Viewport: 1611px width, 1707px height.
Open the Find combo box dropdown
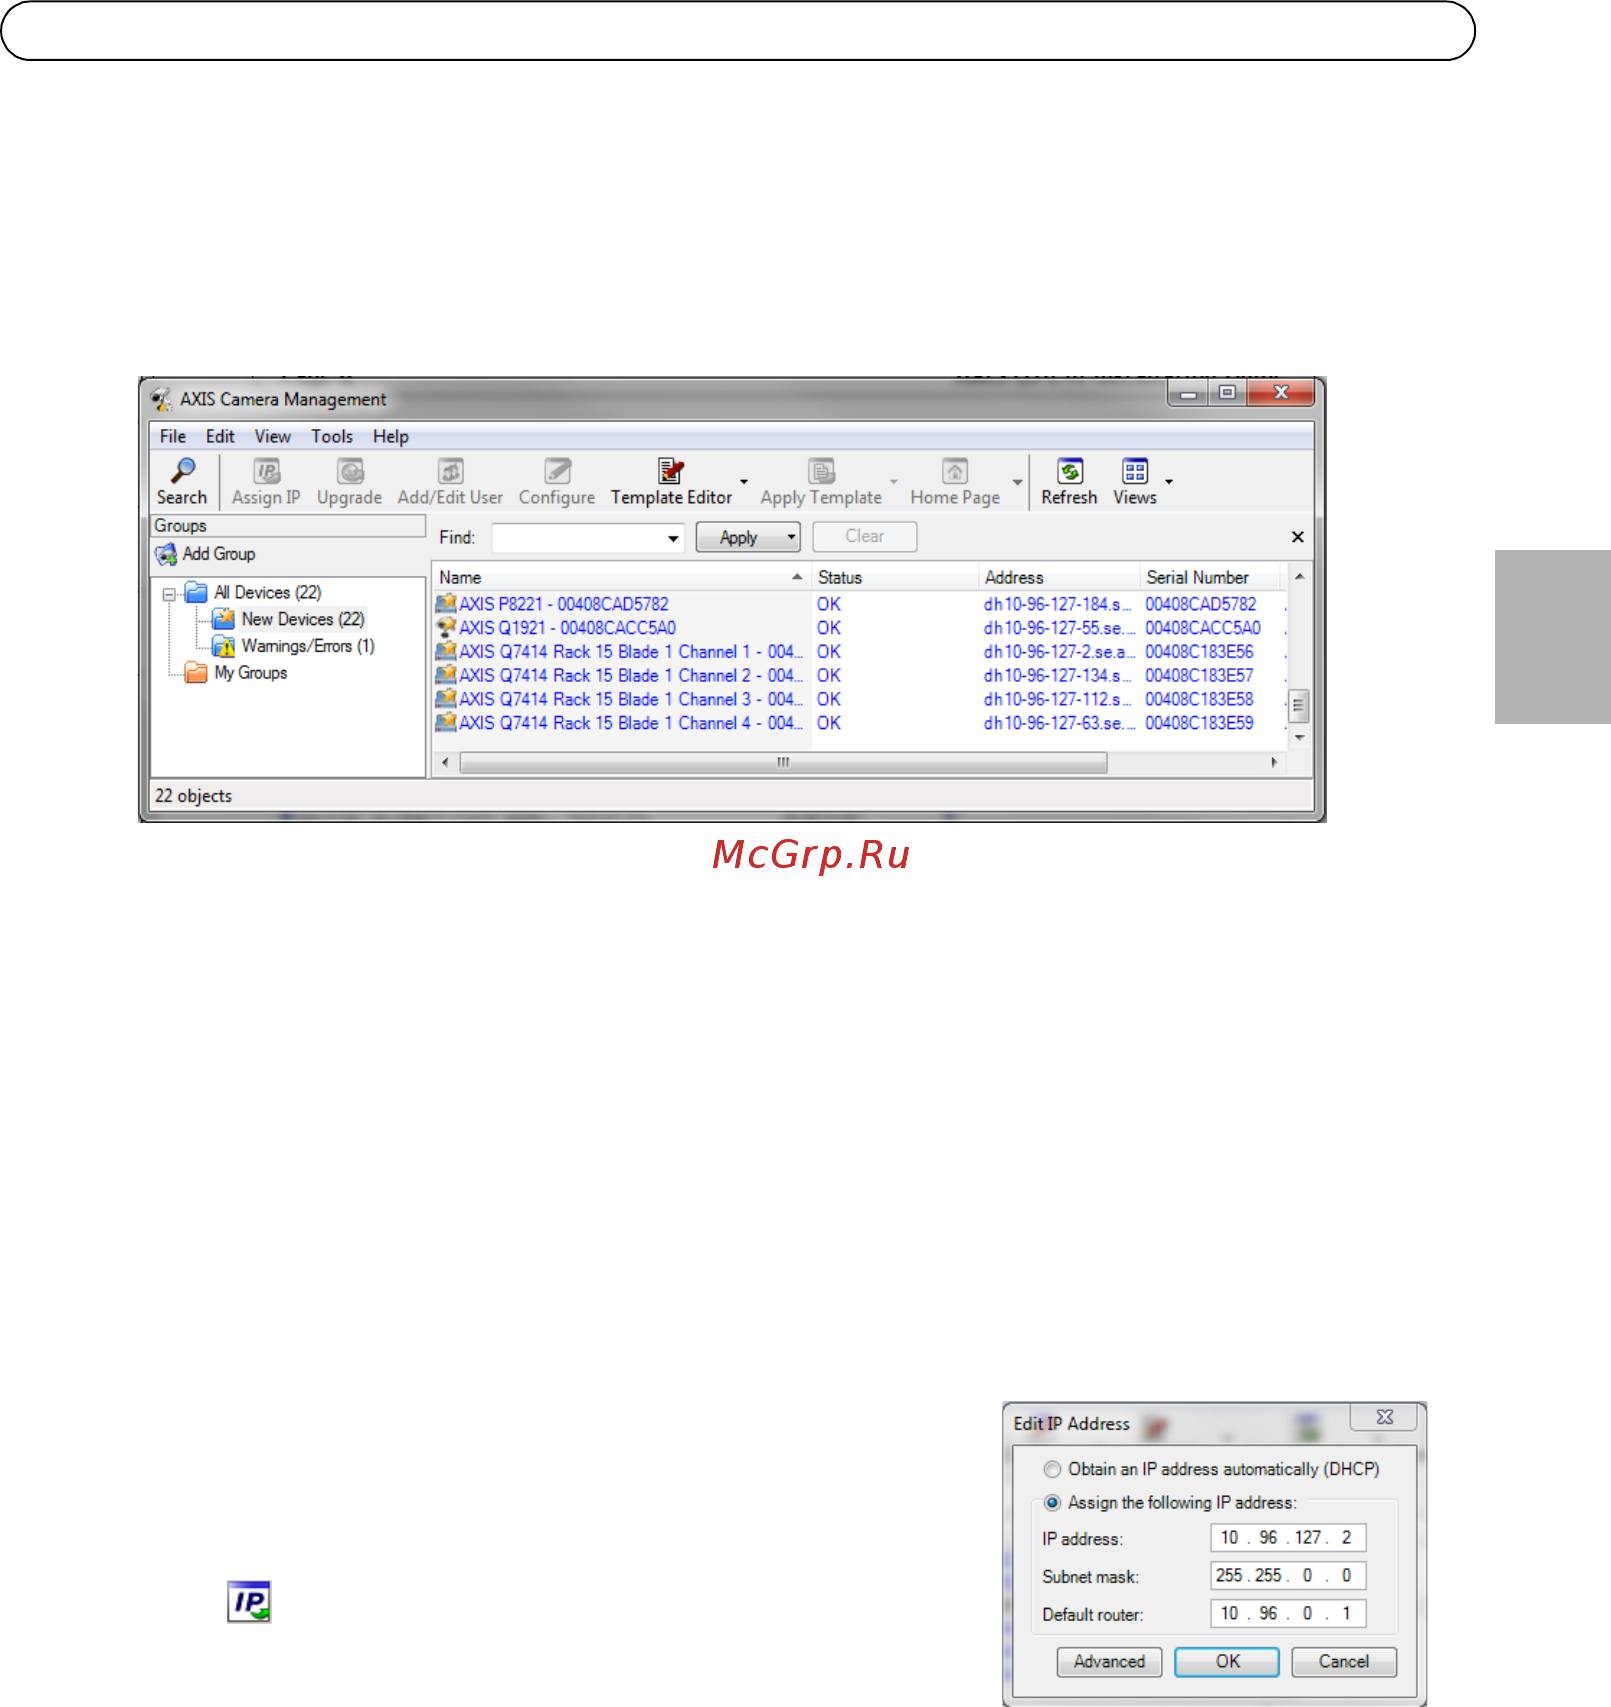(x=673, y=538)
